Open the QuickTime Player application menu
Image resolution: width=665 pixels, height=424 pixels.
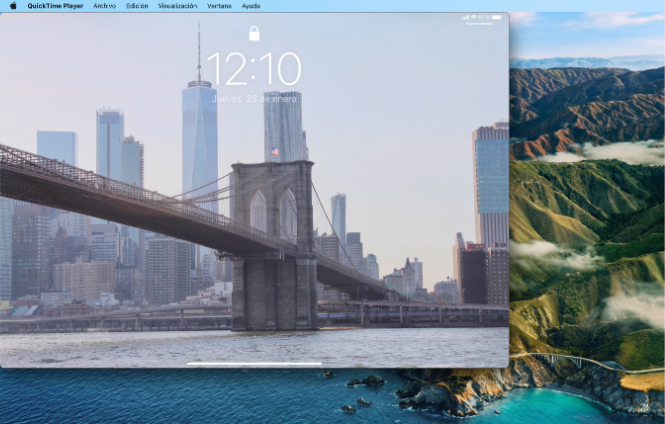tap(55, 6)
